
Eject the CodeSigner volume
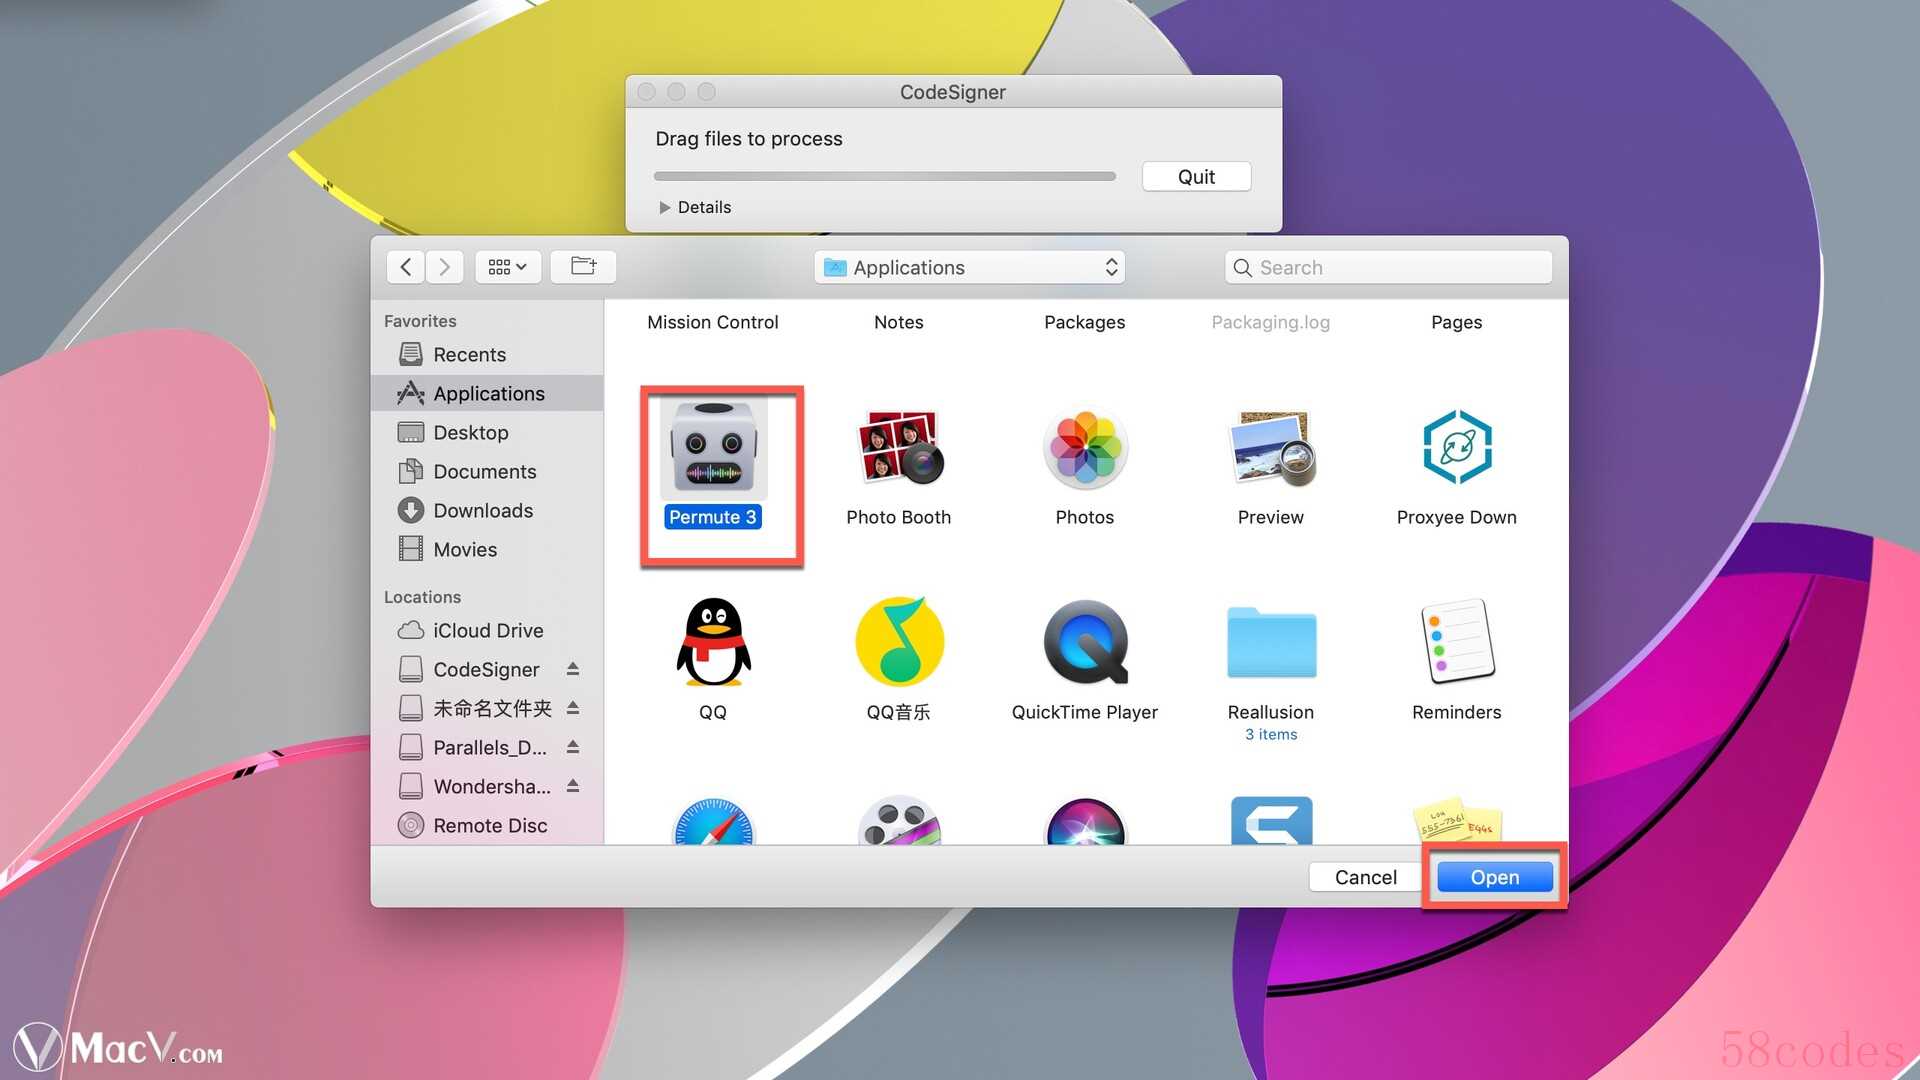573,669
